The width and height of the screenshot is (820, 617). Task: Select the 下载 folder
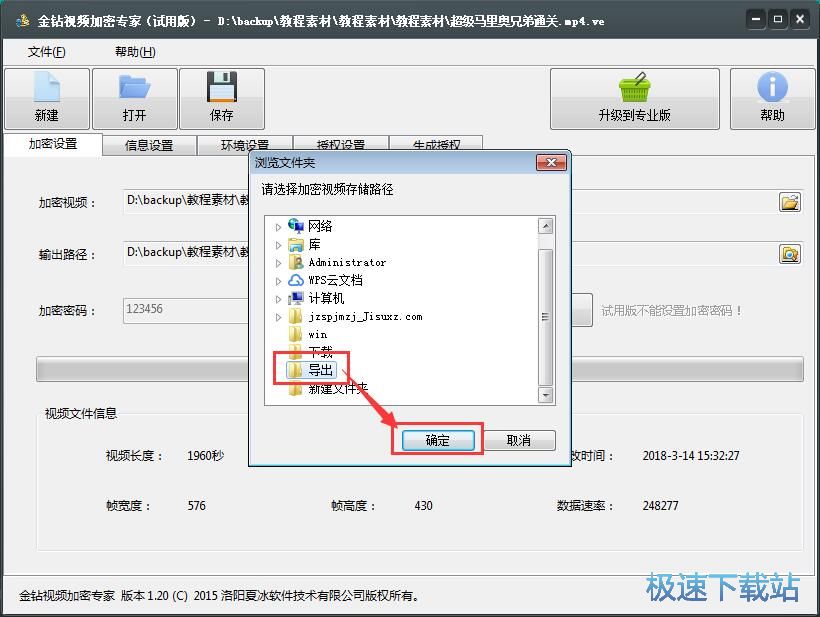click(x=310, y=351)
